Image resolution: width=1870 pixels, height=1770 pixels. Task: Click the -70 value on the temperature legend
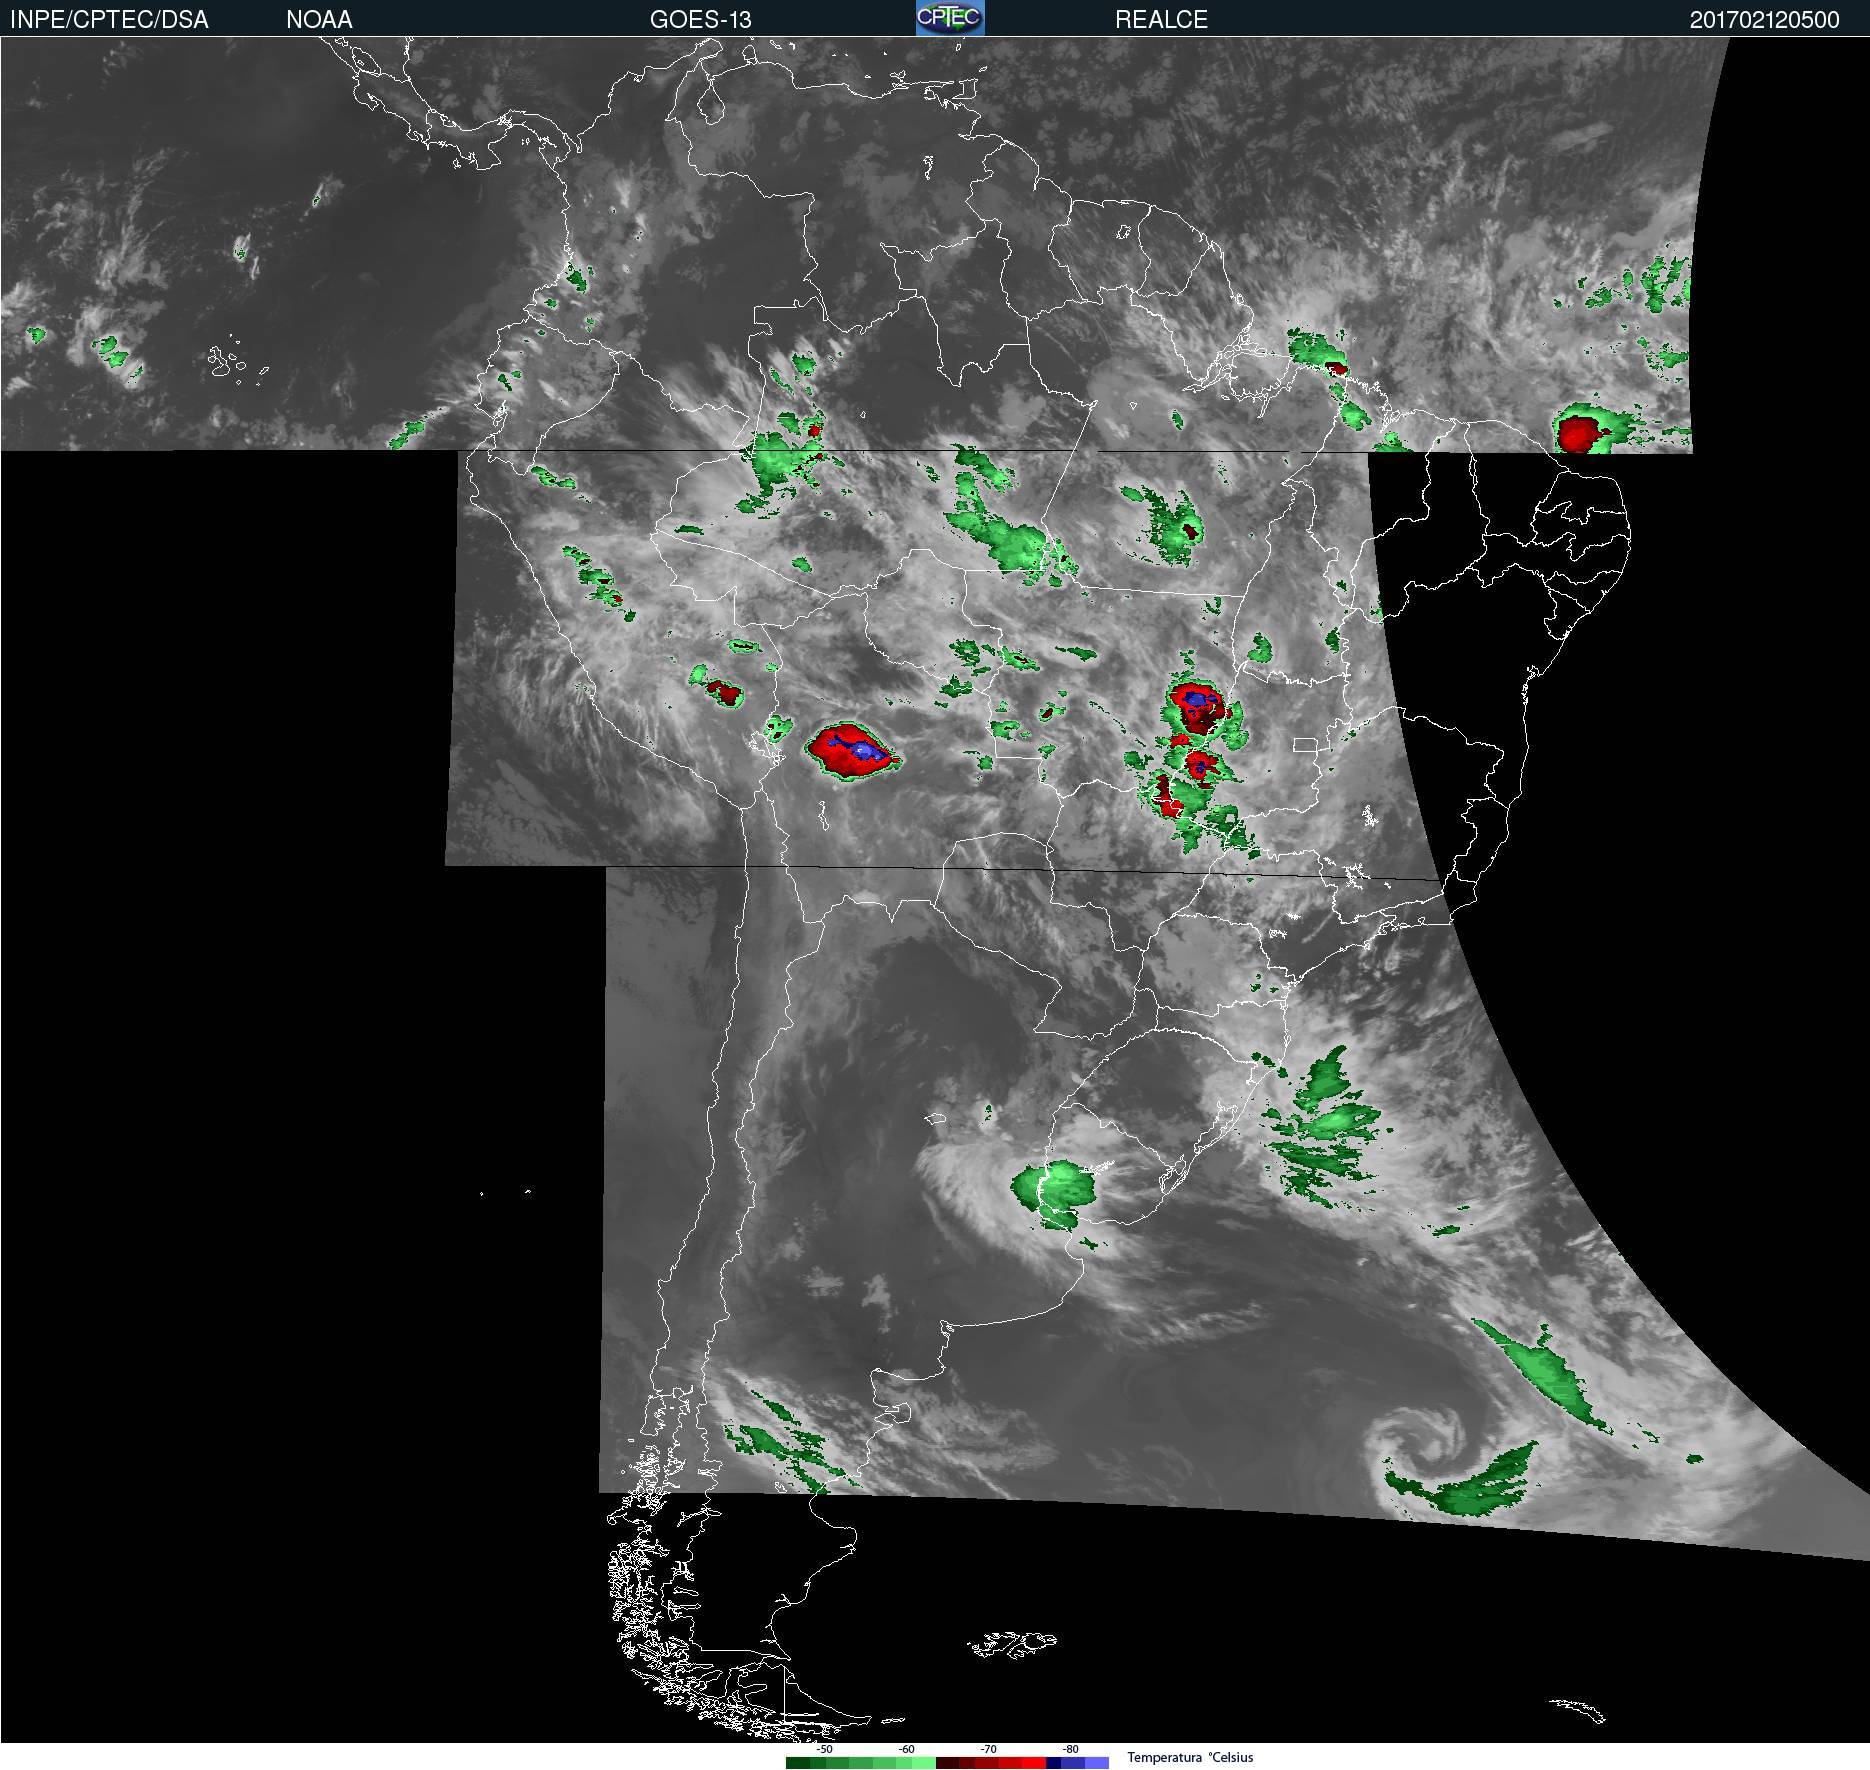coord(989,1749)
